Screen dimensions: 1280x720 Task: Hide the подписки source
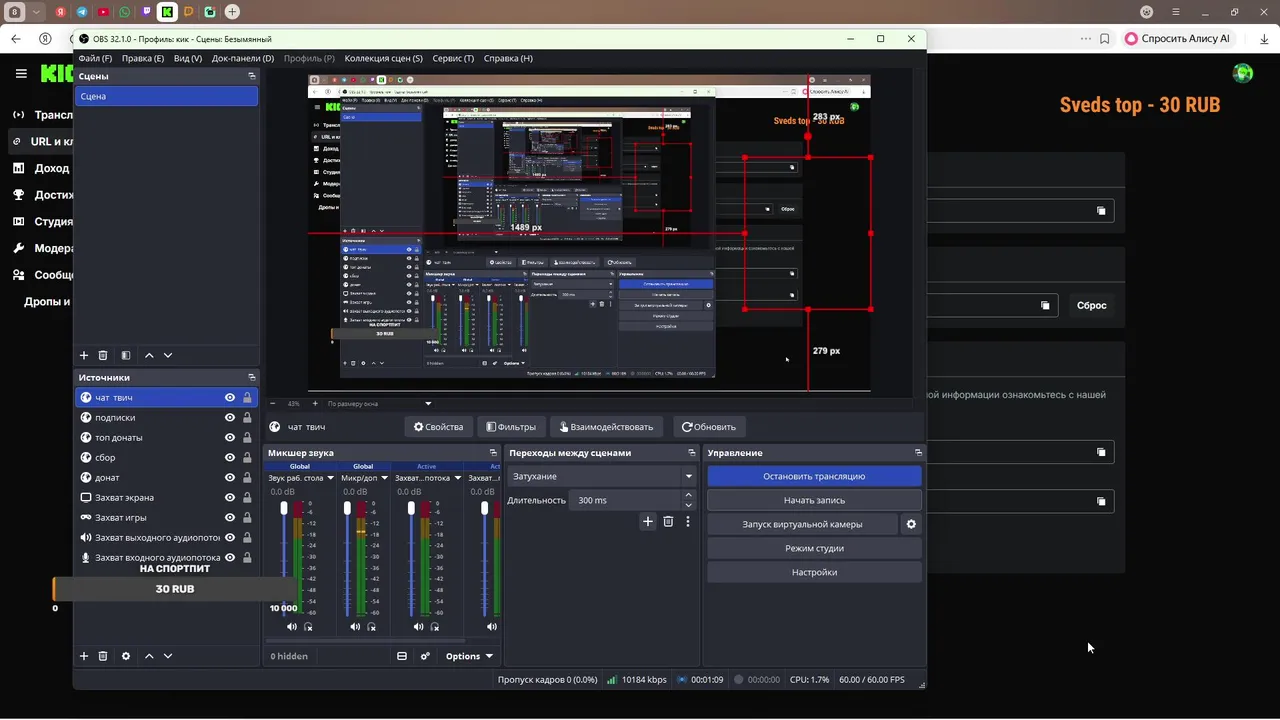tap(230, 418)
